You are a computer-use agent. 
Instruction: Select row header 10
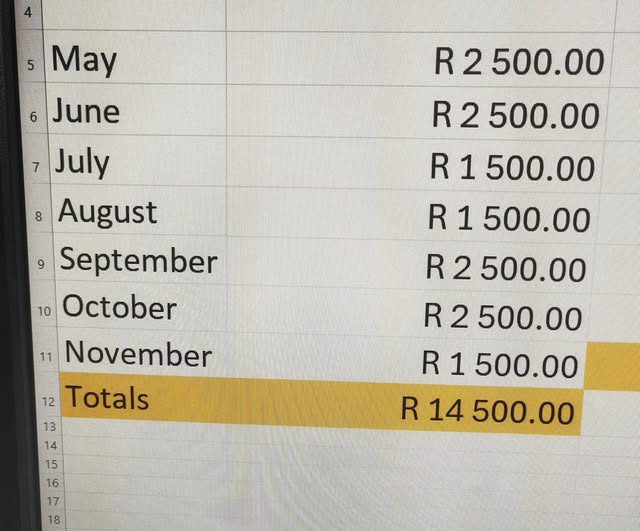[44, 311]
